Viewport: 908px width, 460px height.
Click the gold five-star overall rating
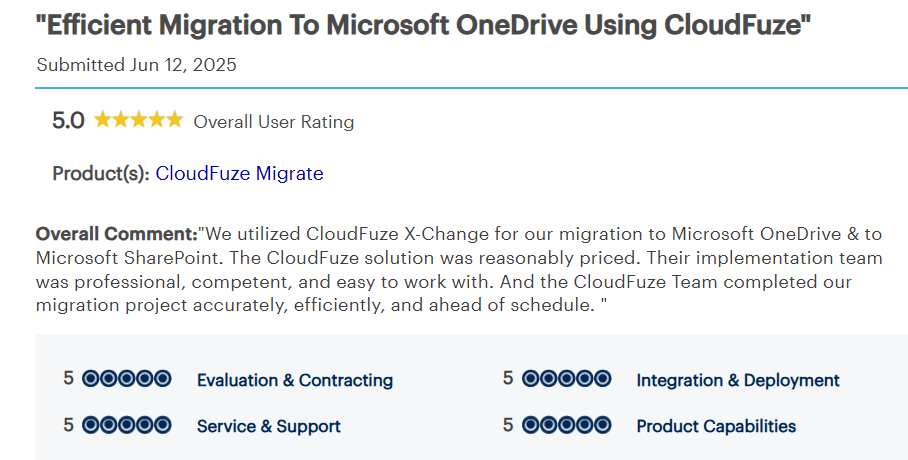tap(138, 121)
